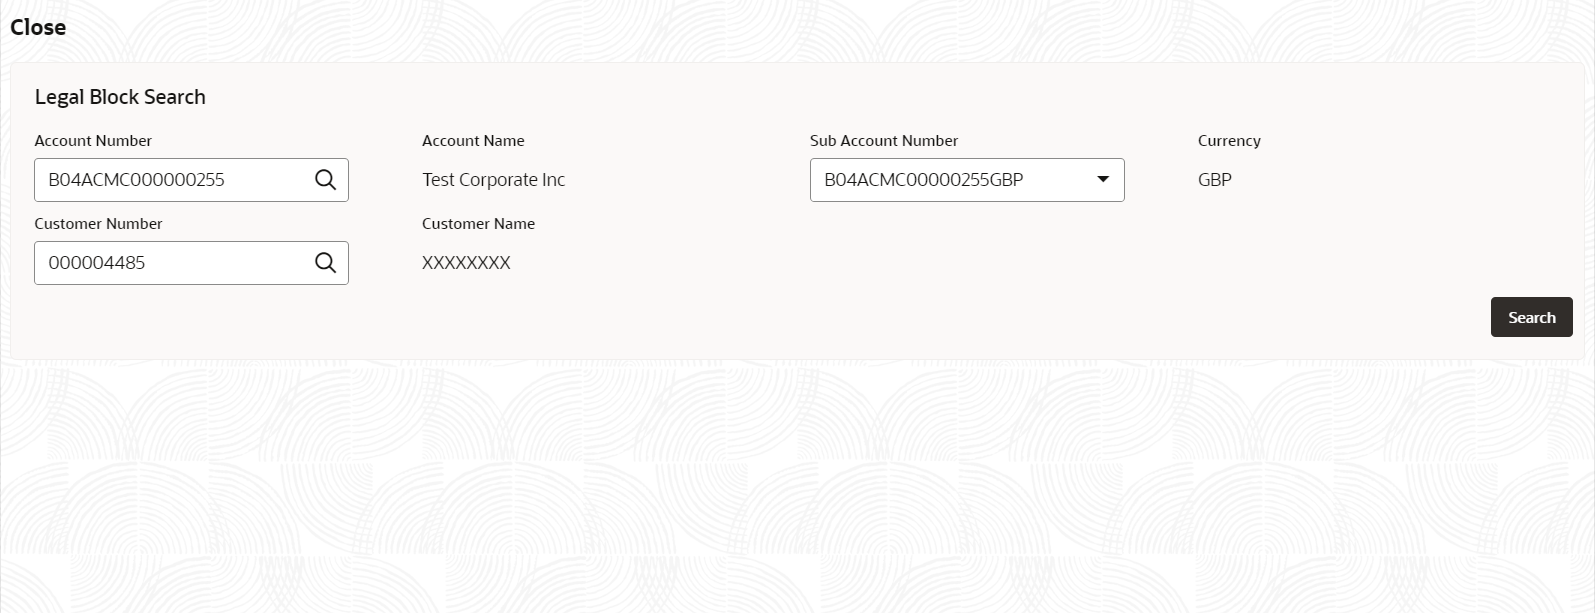This screenshot has height=613, width=1595.
Task: Click the Currency label
Action: point(1229,141)
